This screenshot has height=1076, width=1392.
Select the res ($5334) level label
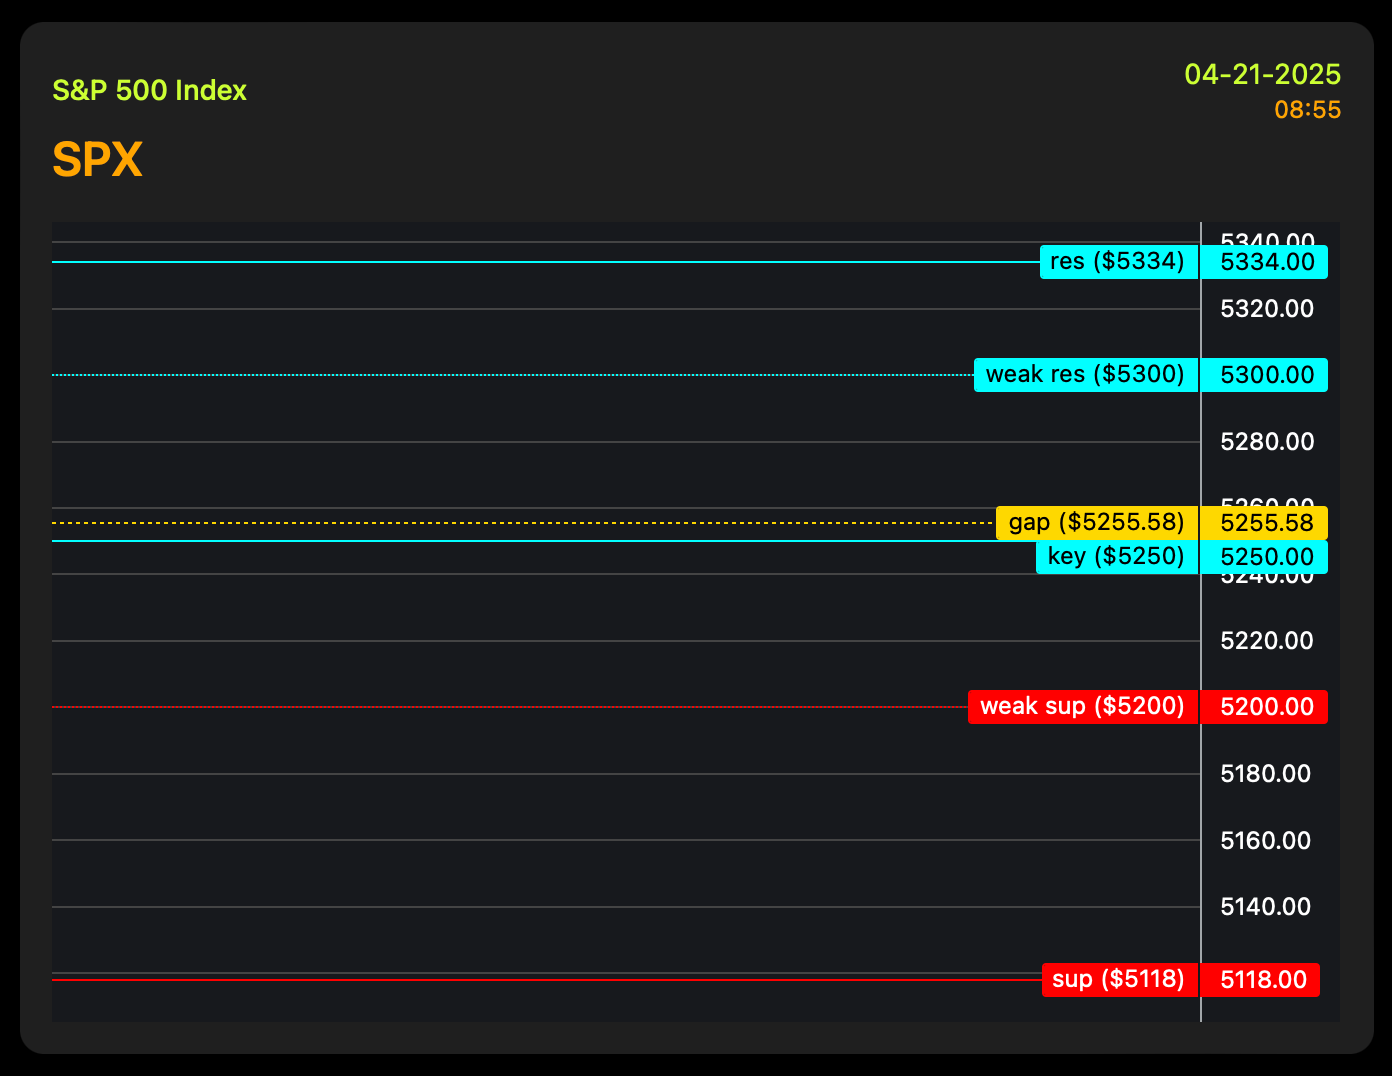[1118, 262]
